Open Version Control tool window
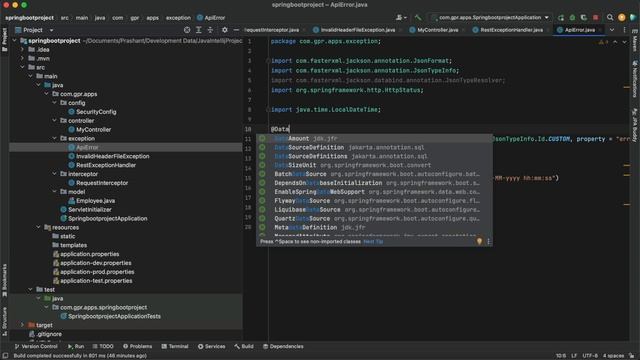The height and width of the screenshot is (360, 640). pyautogui.click(x=36, y=346)
